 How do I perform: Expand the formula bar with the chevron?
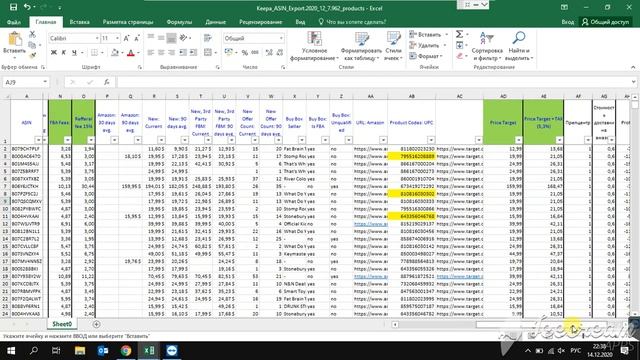[633, 82]
